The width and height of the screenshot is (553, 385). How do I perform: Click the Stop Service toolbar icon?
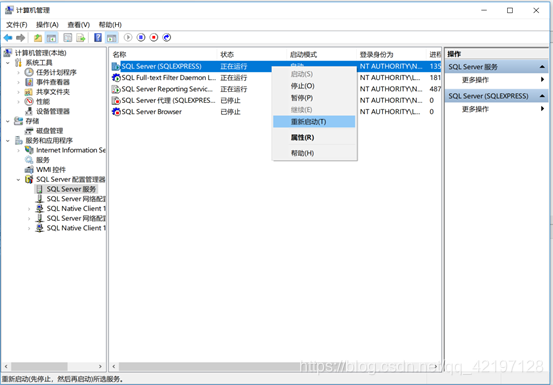point(141,37)
